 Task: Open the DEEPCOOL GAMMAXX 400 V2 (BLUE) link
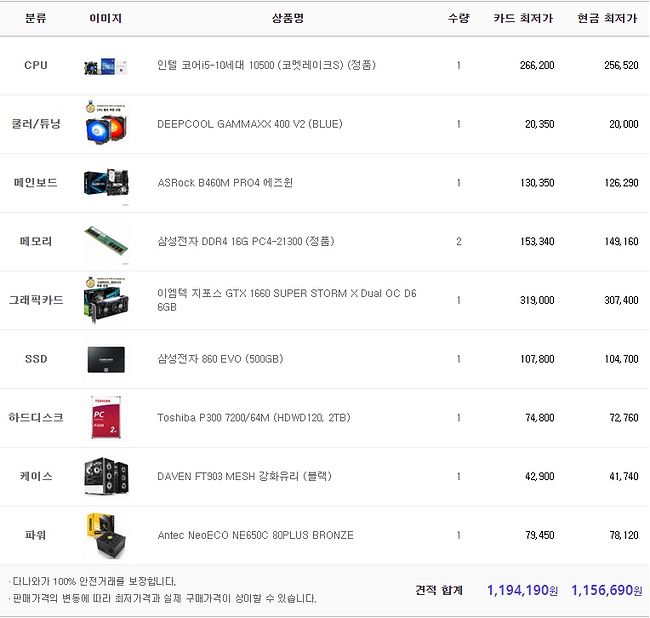(x=250, y=124)
